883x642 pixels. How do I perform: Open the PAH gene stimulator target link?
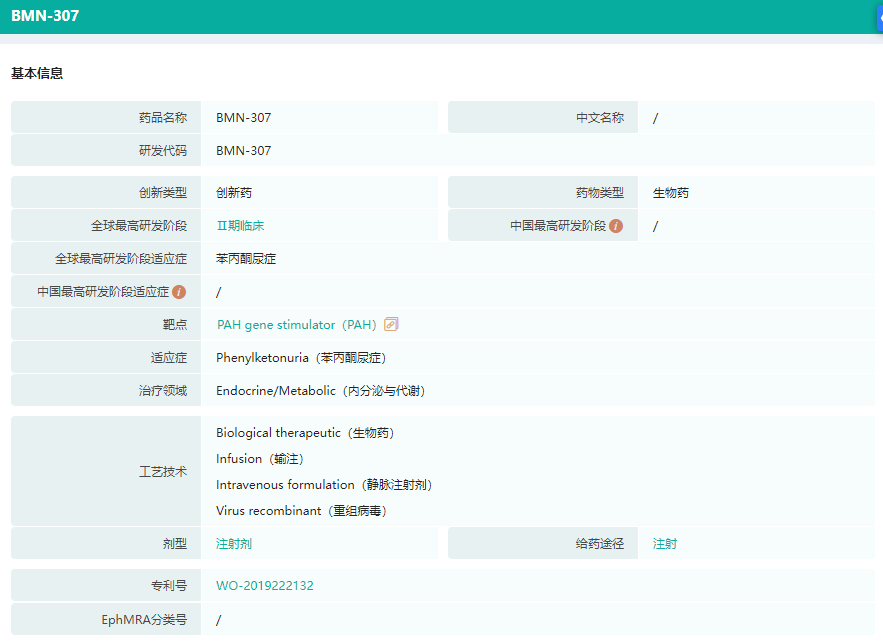point(296,325)
